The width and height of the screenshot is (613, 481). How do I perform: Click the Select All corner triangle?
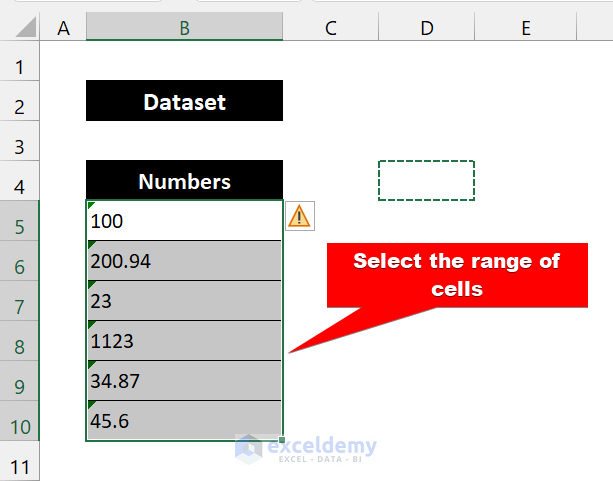pos(26,27)
